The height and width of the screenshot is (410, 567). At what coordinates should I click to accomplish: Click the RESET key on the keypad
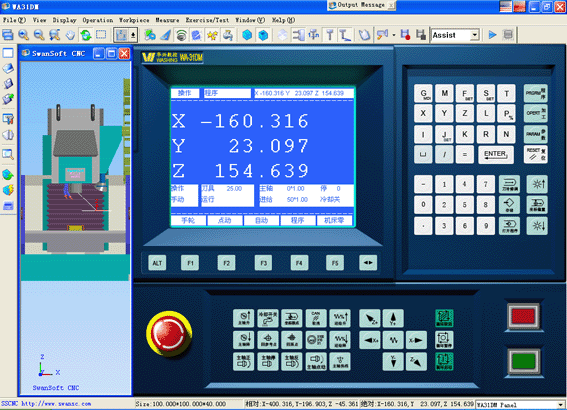point(536,154)
